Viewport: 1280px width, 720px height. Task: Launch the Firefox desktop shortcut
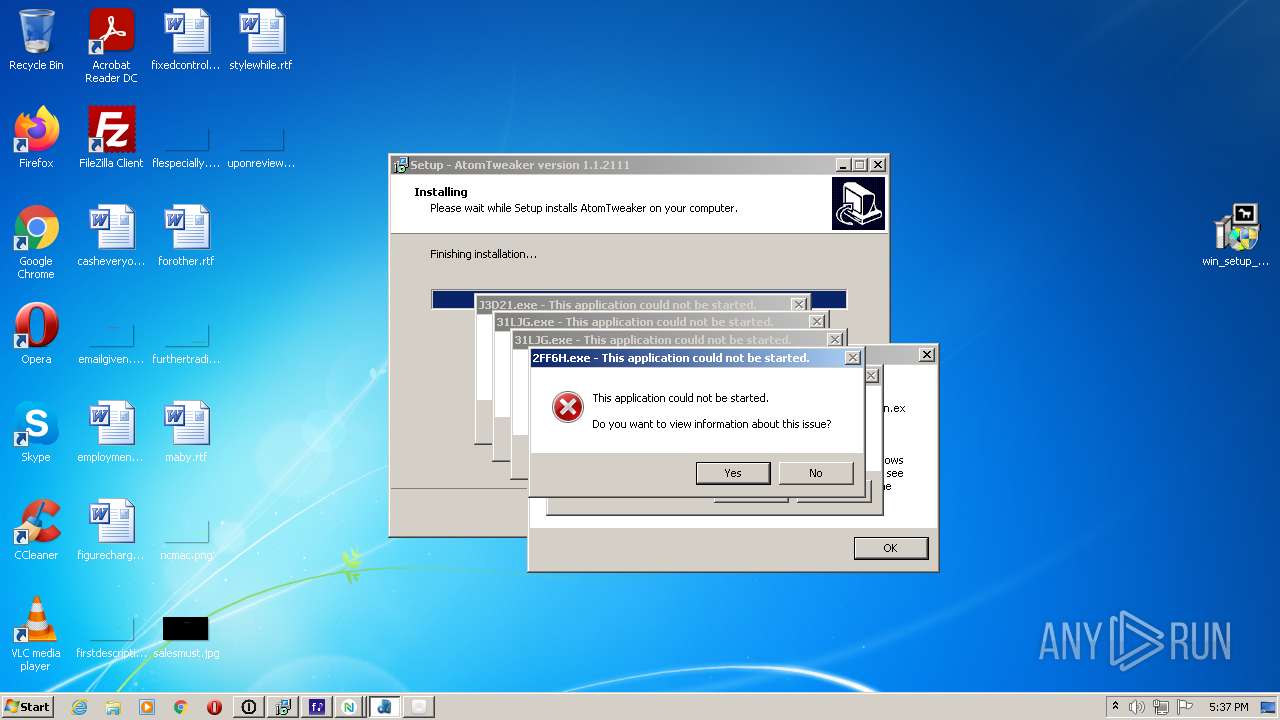pyautogui.click(x=36, y=138)
